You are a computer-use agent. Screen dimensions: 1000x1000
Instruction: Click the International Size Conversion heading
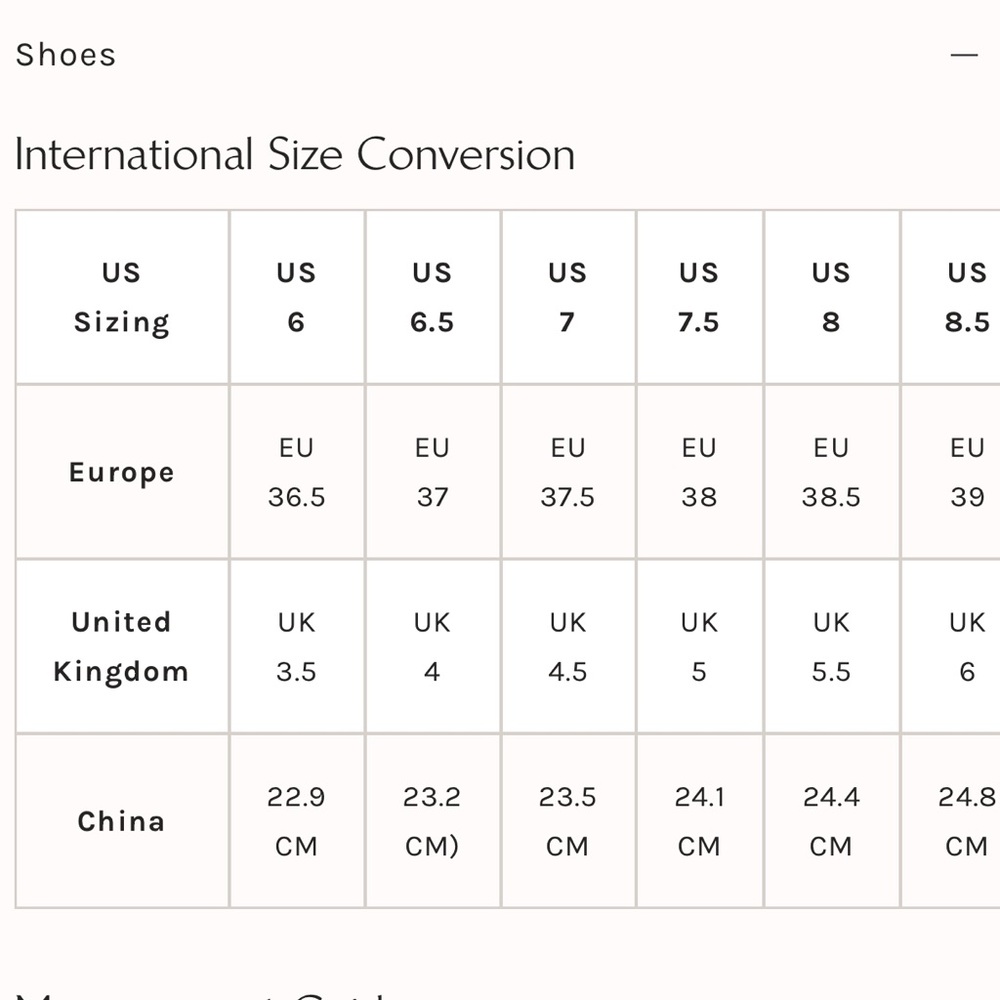tap(295, 155)
